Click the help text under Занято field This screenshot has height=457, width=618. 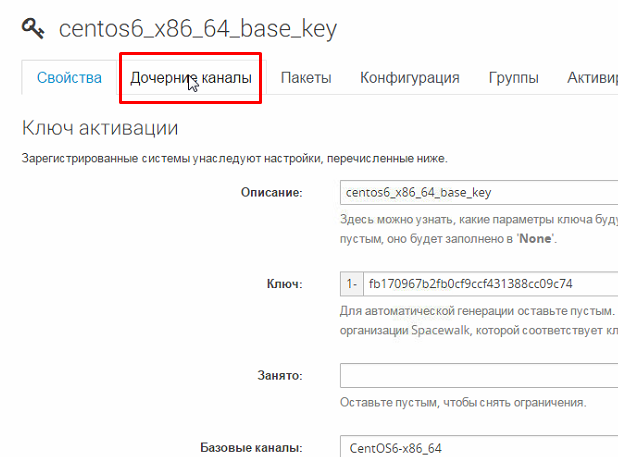(x=462, y=403)
